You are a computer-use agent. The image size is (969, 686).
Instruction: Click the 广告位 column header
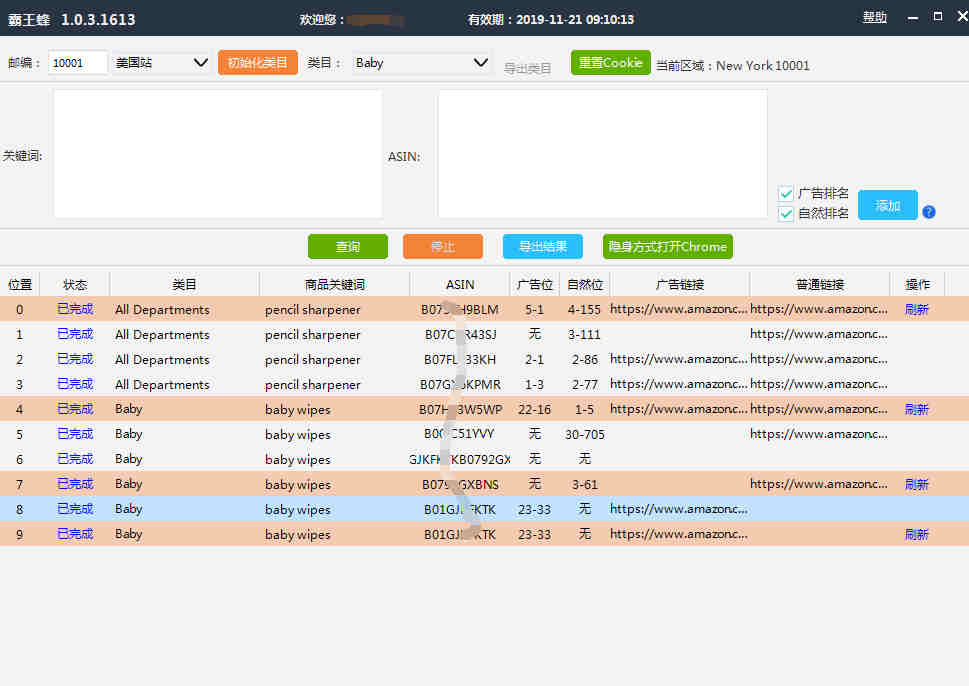click(x=535, y=284)
